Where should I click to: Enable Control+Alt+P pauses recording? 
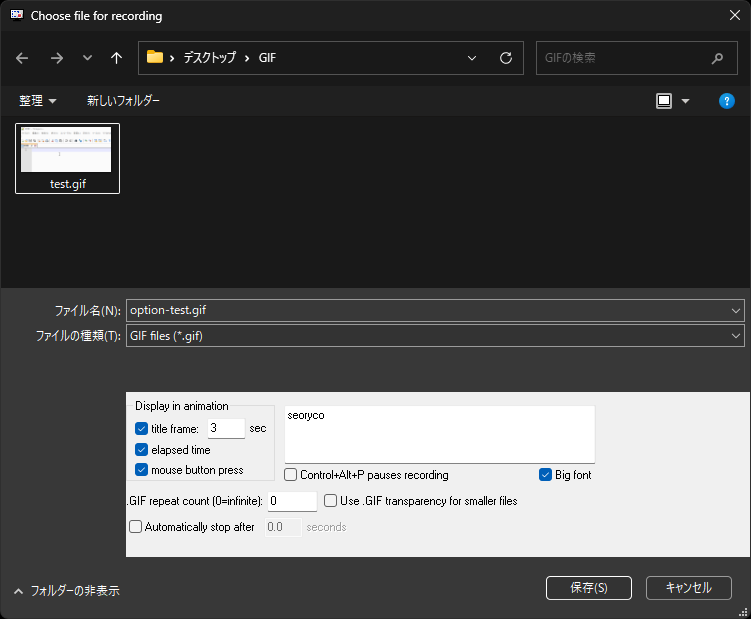coord(291,475)
